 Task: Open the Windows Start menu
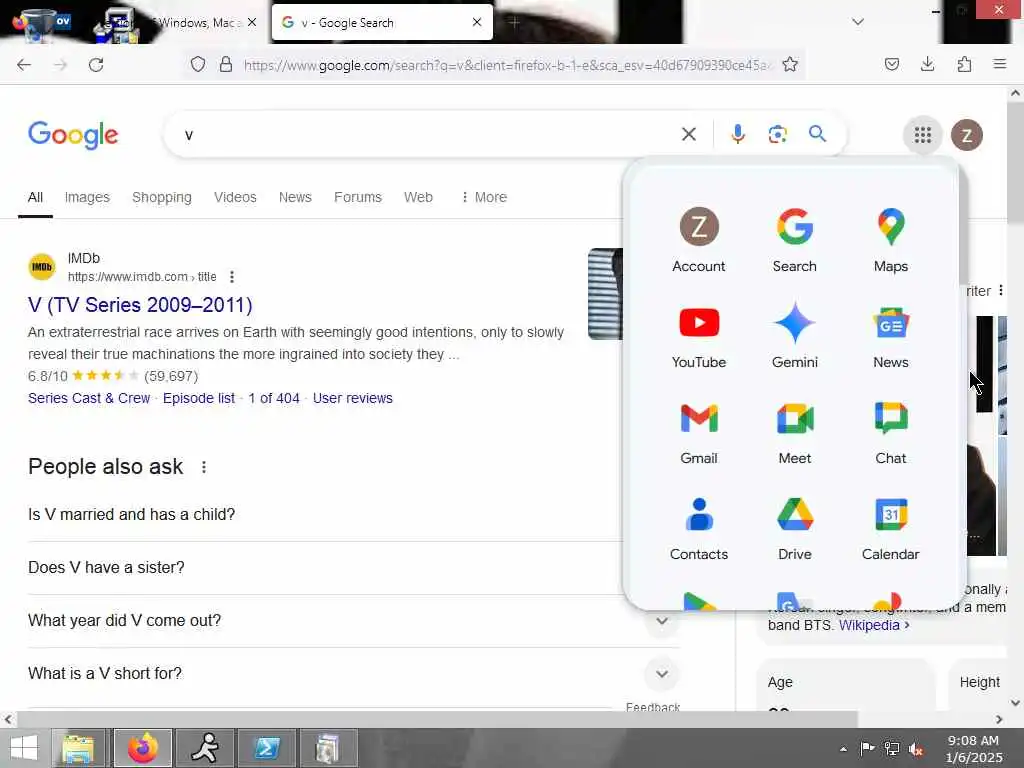pos(24,748)
